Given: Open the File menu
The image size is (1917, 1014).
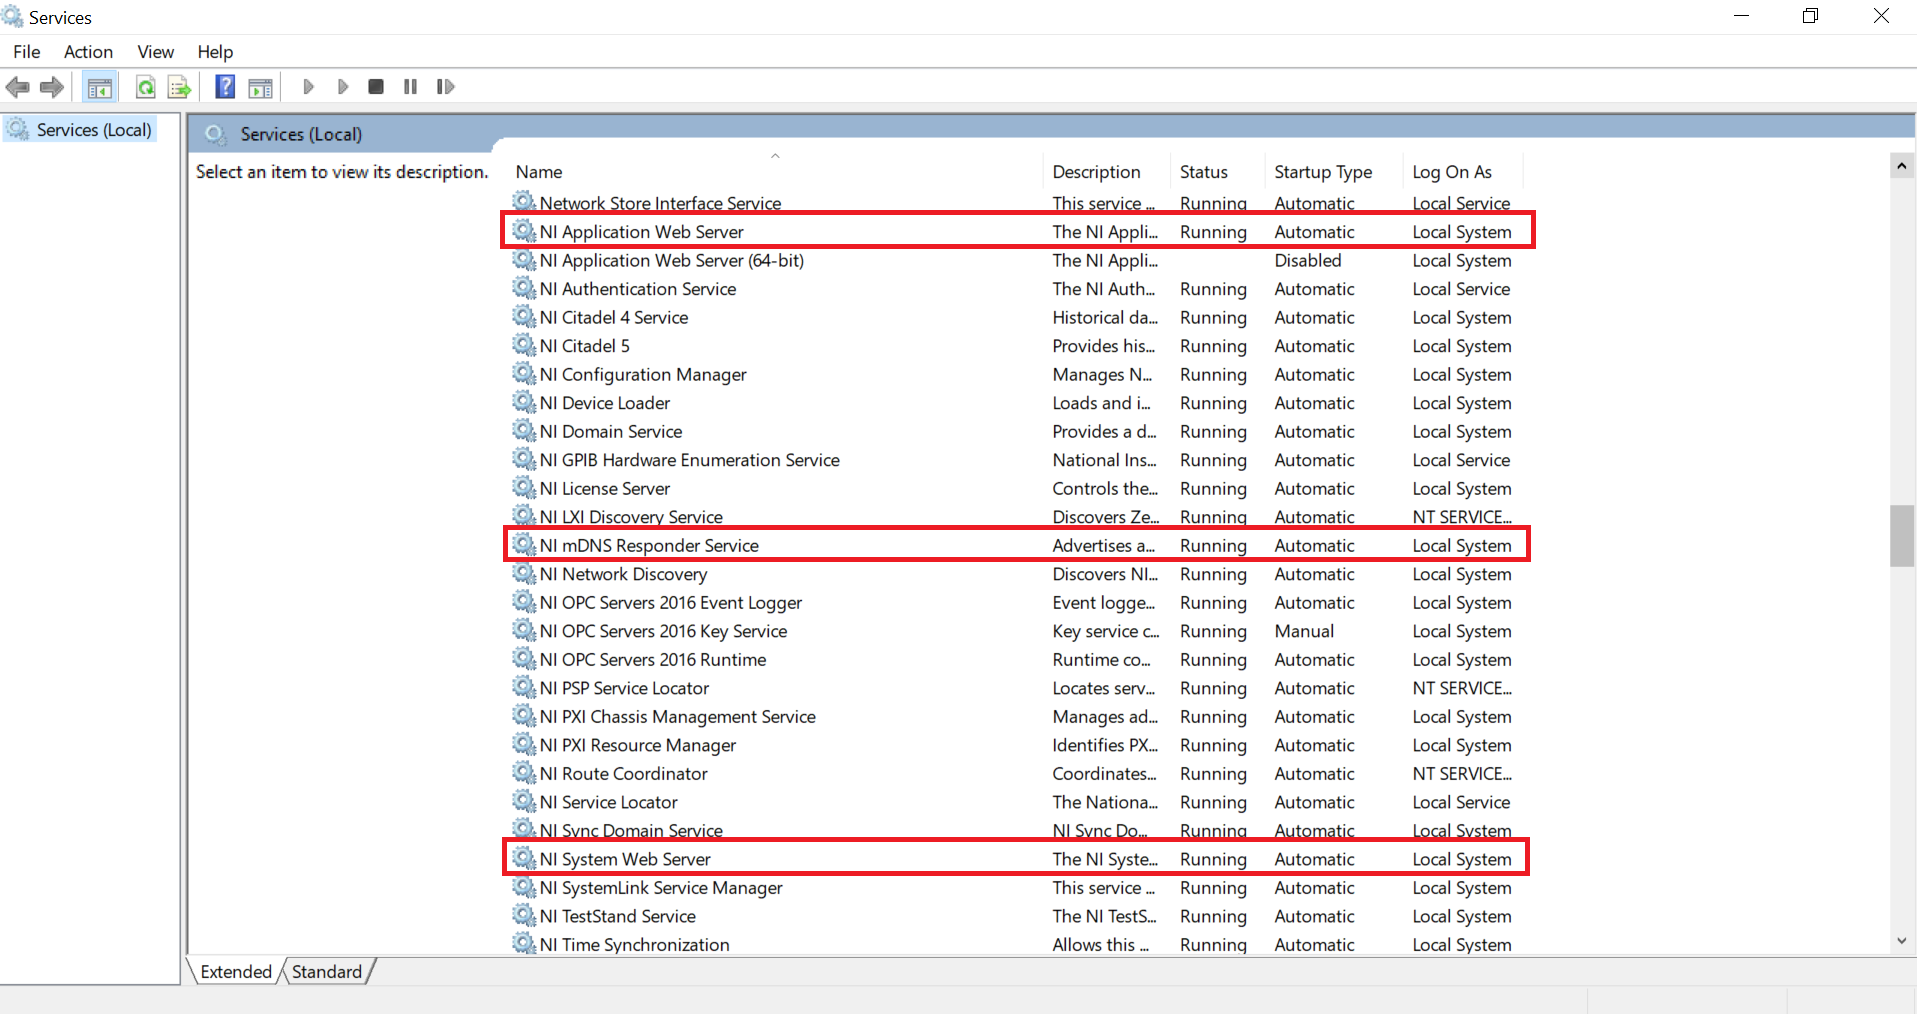Looking at the screenshot, I should pos(27,52).
